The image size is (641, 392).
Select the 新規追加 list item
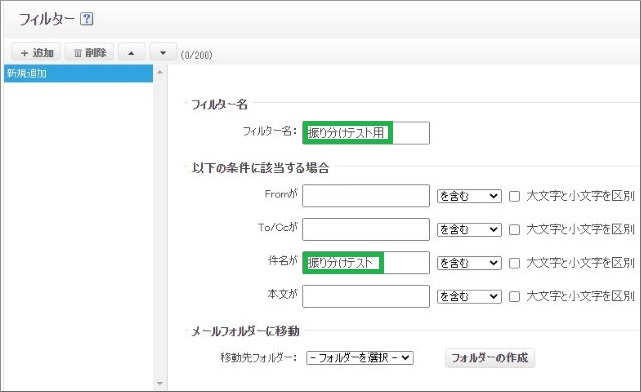click(x=78, y=74)
